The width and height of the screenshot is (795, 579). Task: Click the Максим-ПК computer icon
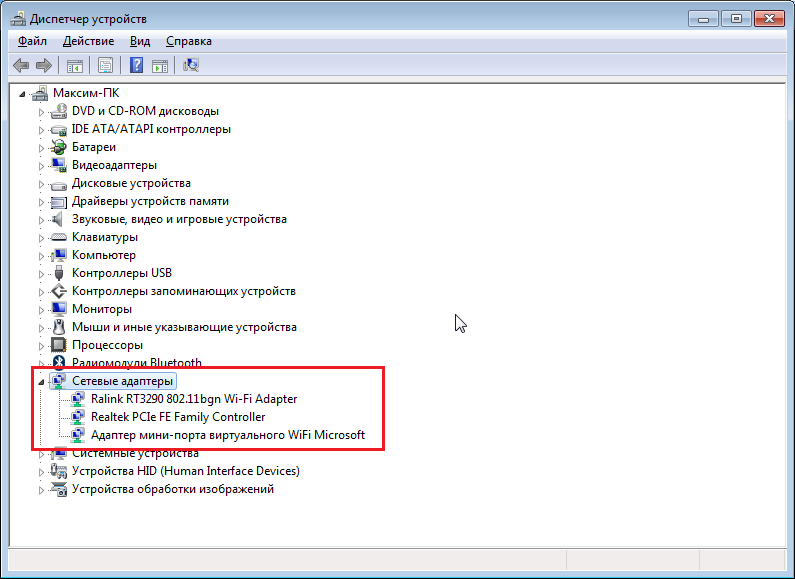(x=40, y=93)
